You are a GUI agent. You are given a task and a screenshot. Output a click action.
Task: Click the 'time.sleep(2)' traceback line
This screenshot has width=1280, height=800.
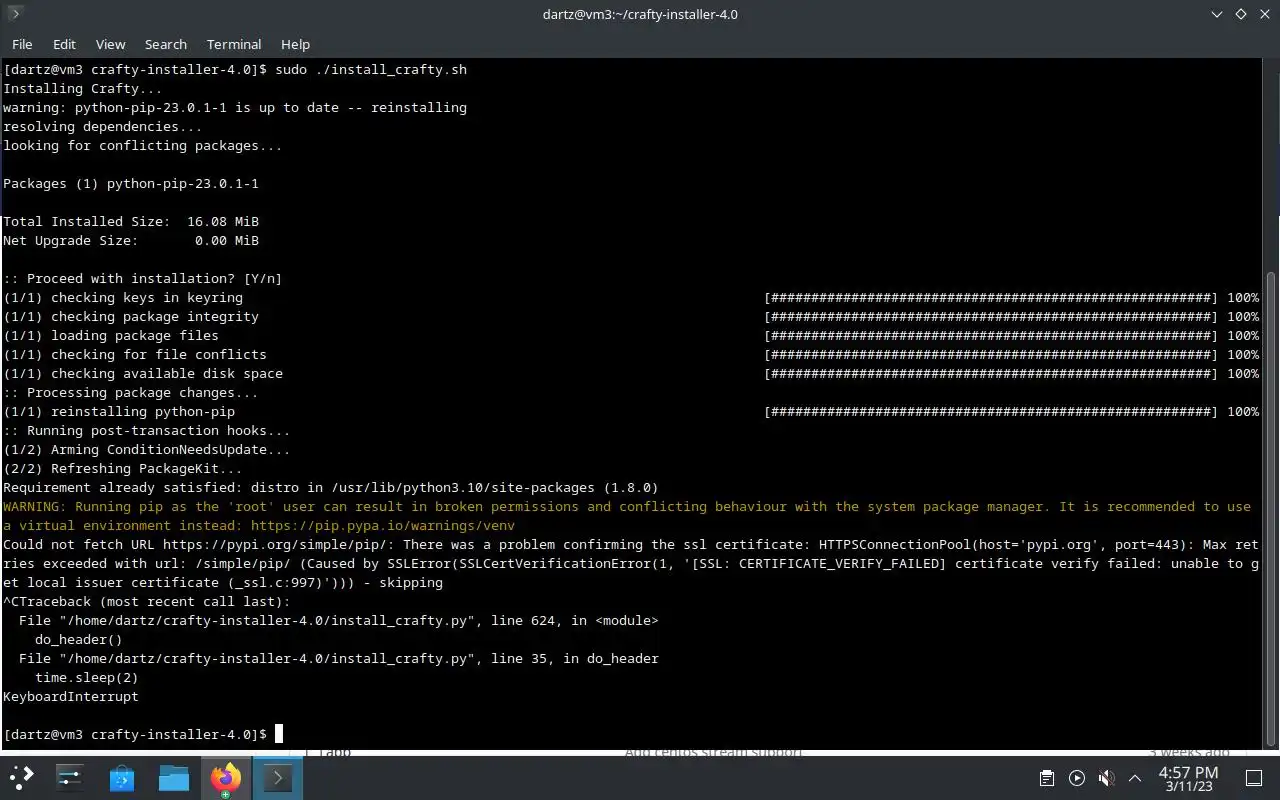point(87,677)
